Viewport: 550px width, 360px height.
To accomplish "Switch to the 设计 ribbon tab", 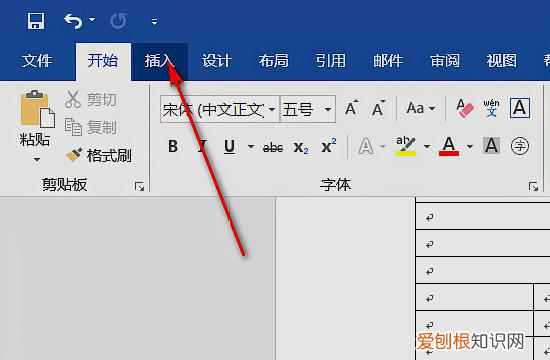I will pos(216,61).
